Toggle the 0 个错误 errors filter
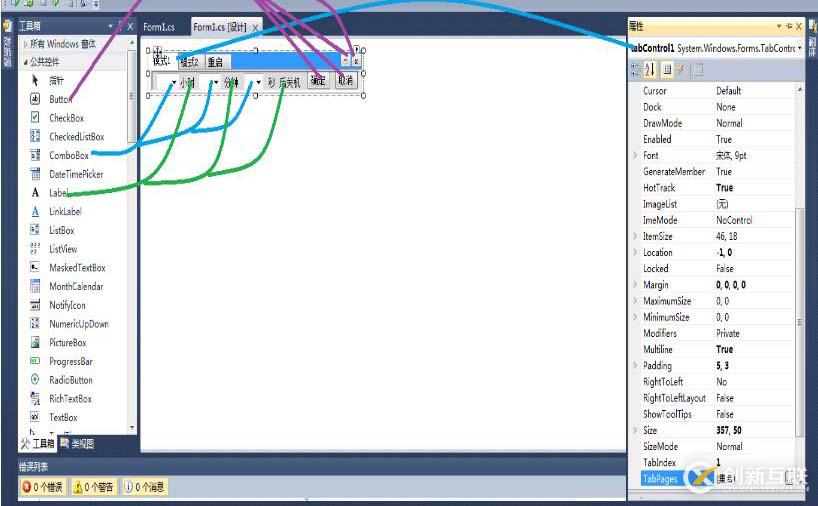This screenshot has height=506, width=818. (x=43, y=487)
